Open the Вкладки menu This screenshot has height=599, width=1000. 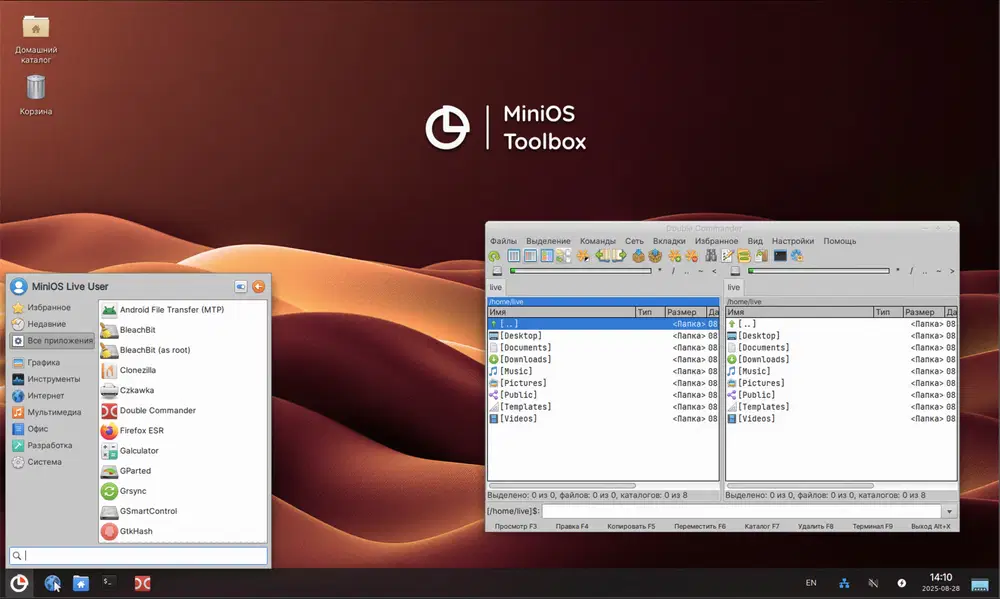(669, 241)
